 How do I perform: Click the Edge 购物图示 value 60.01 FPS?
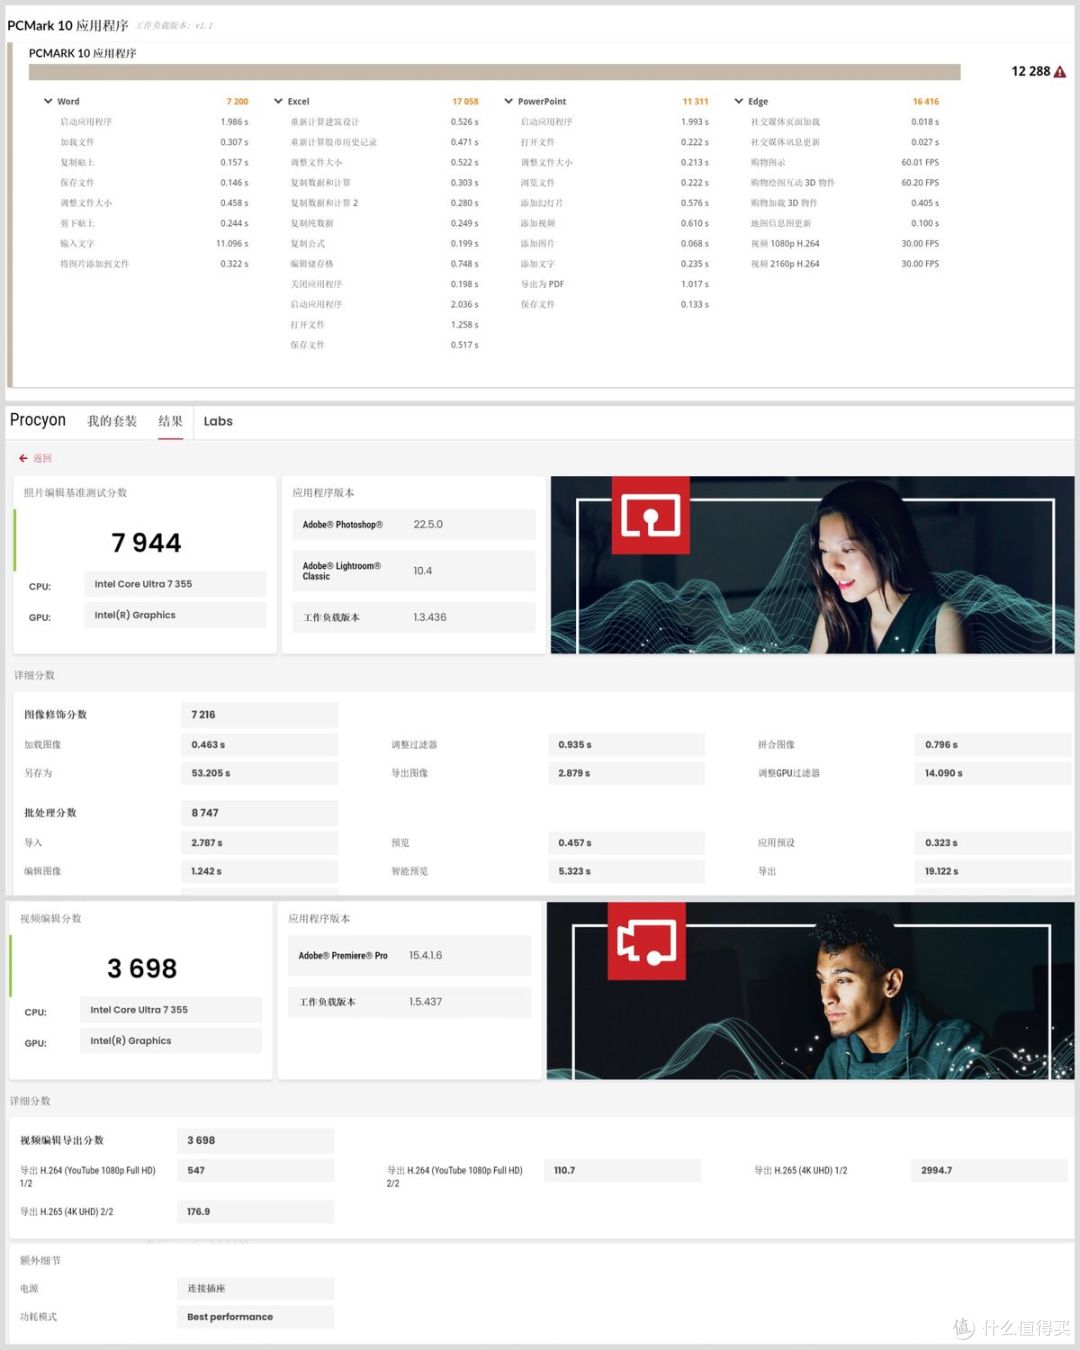[x=920, y=162]
